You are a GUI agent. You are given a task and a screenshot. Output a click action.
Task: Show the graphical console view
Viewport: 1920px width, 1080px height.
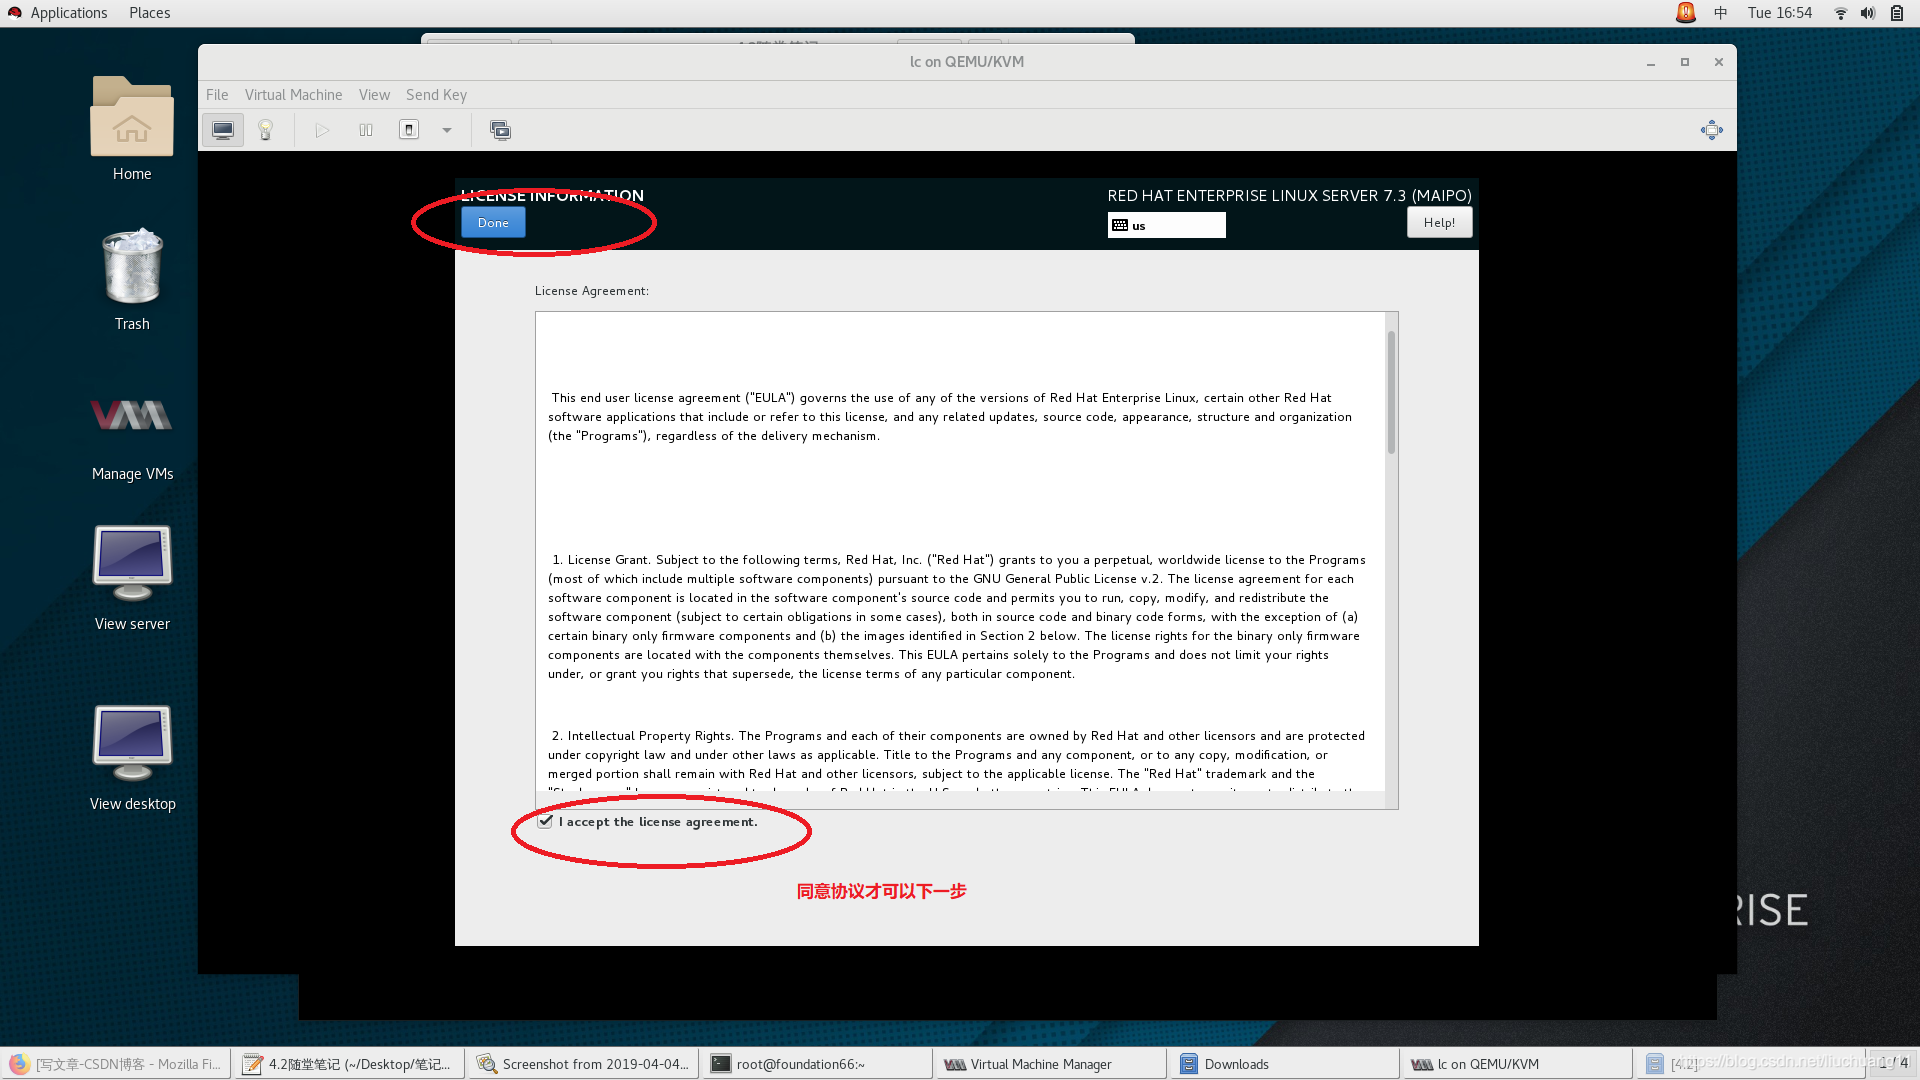(x=223, y=130)
